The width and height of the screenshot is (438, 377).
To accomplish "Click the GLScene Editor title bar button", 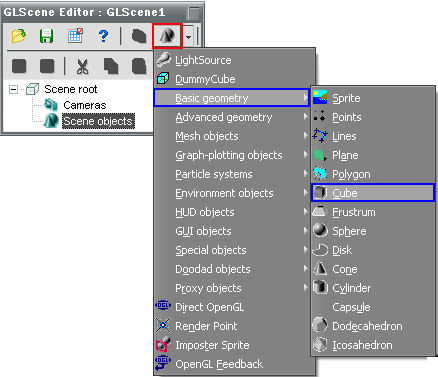I will coord(193,13).
